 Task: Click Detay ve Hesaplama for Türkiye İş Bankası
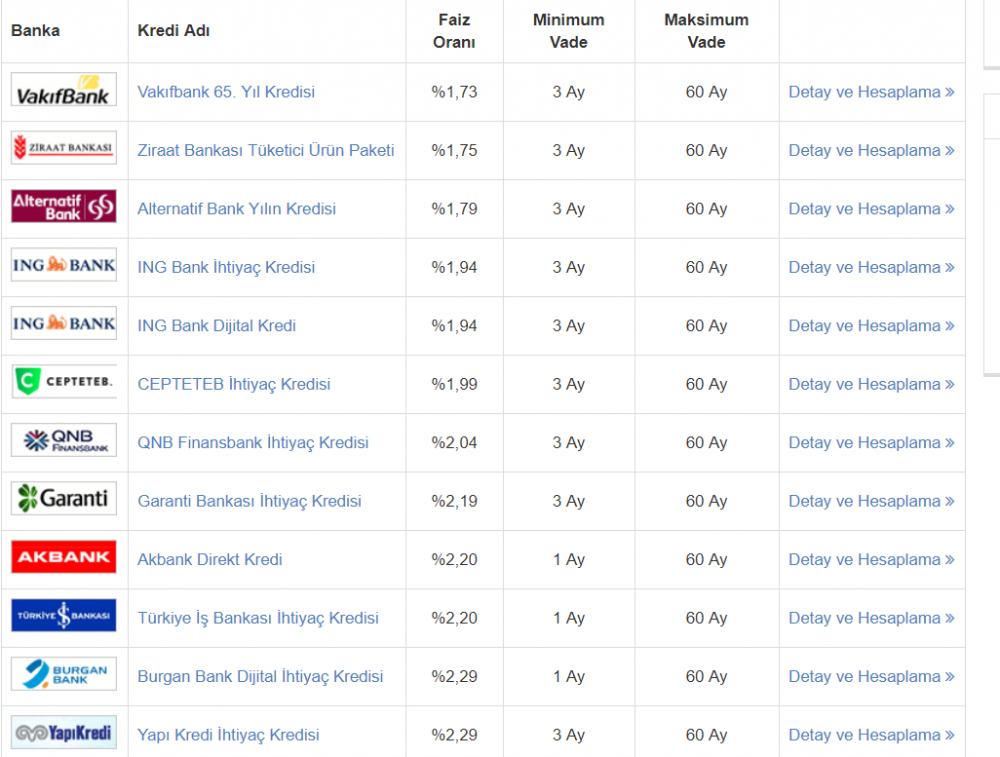871,618
